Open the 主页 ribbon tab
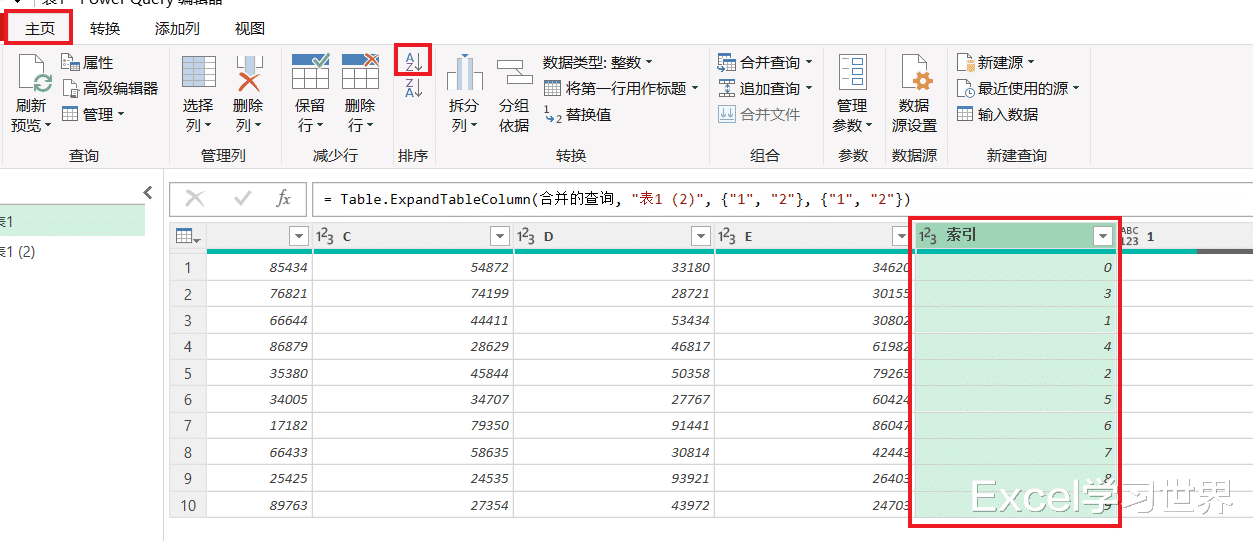 39,28
